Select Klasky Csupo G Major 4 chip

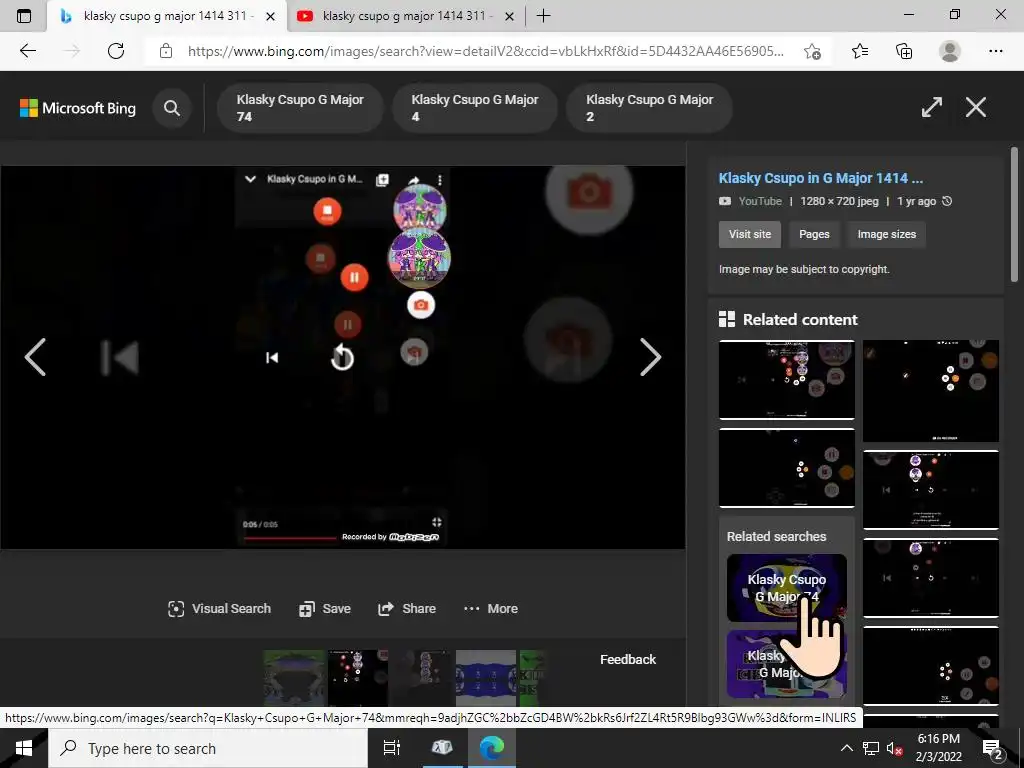coord(475,108)
